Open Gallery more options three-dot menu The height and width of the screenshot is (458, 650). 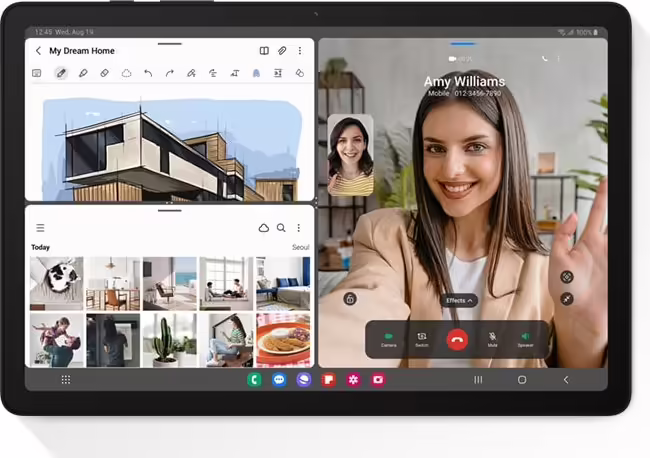pos(299,228)
